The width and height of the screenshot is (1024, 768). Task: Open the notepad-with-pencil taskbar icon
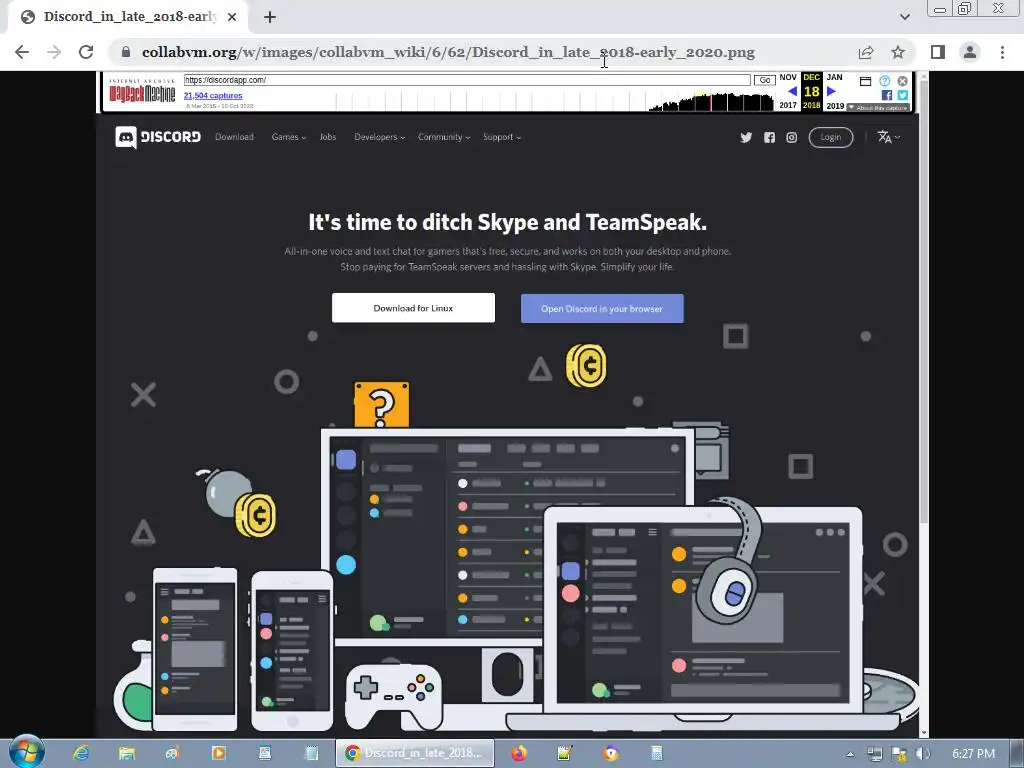click(x=565, y=753)
